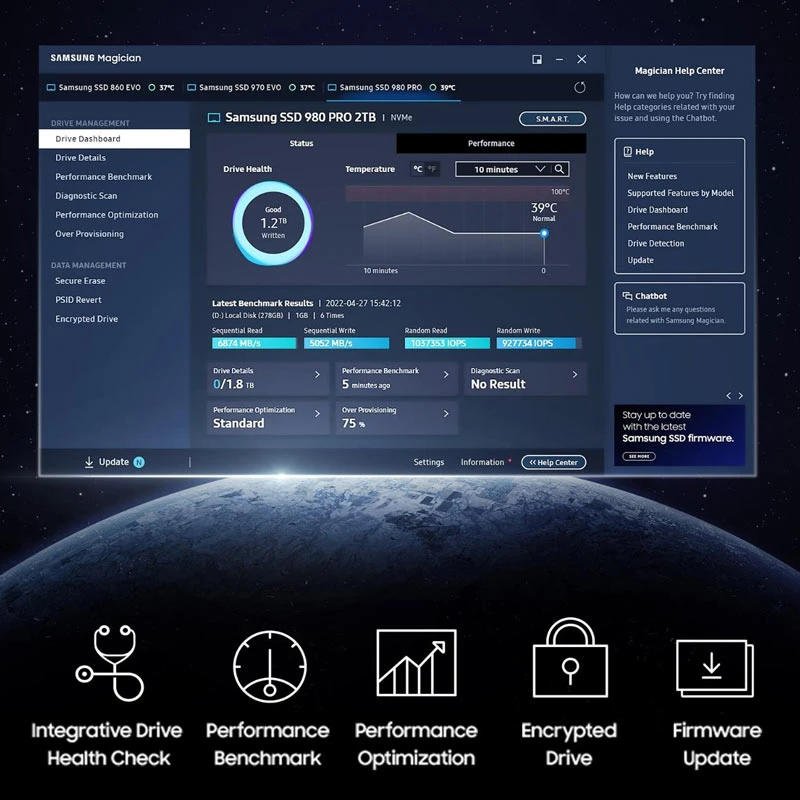The image size is (800, 800).
Task: Open Drive Dashboard in the sidebar
Action: pyautogui.click(x=114, y=139)
